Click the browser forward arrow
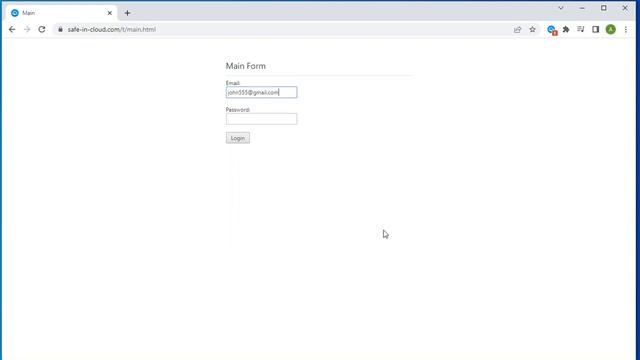640x360 pixels. point(27,29)
